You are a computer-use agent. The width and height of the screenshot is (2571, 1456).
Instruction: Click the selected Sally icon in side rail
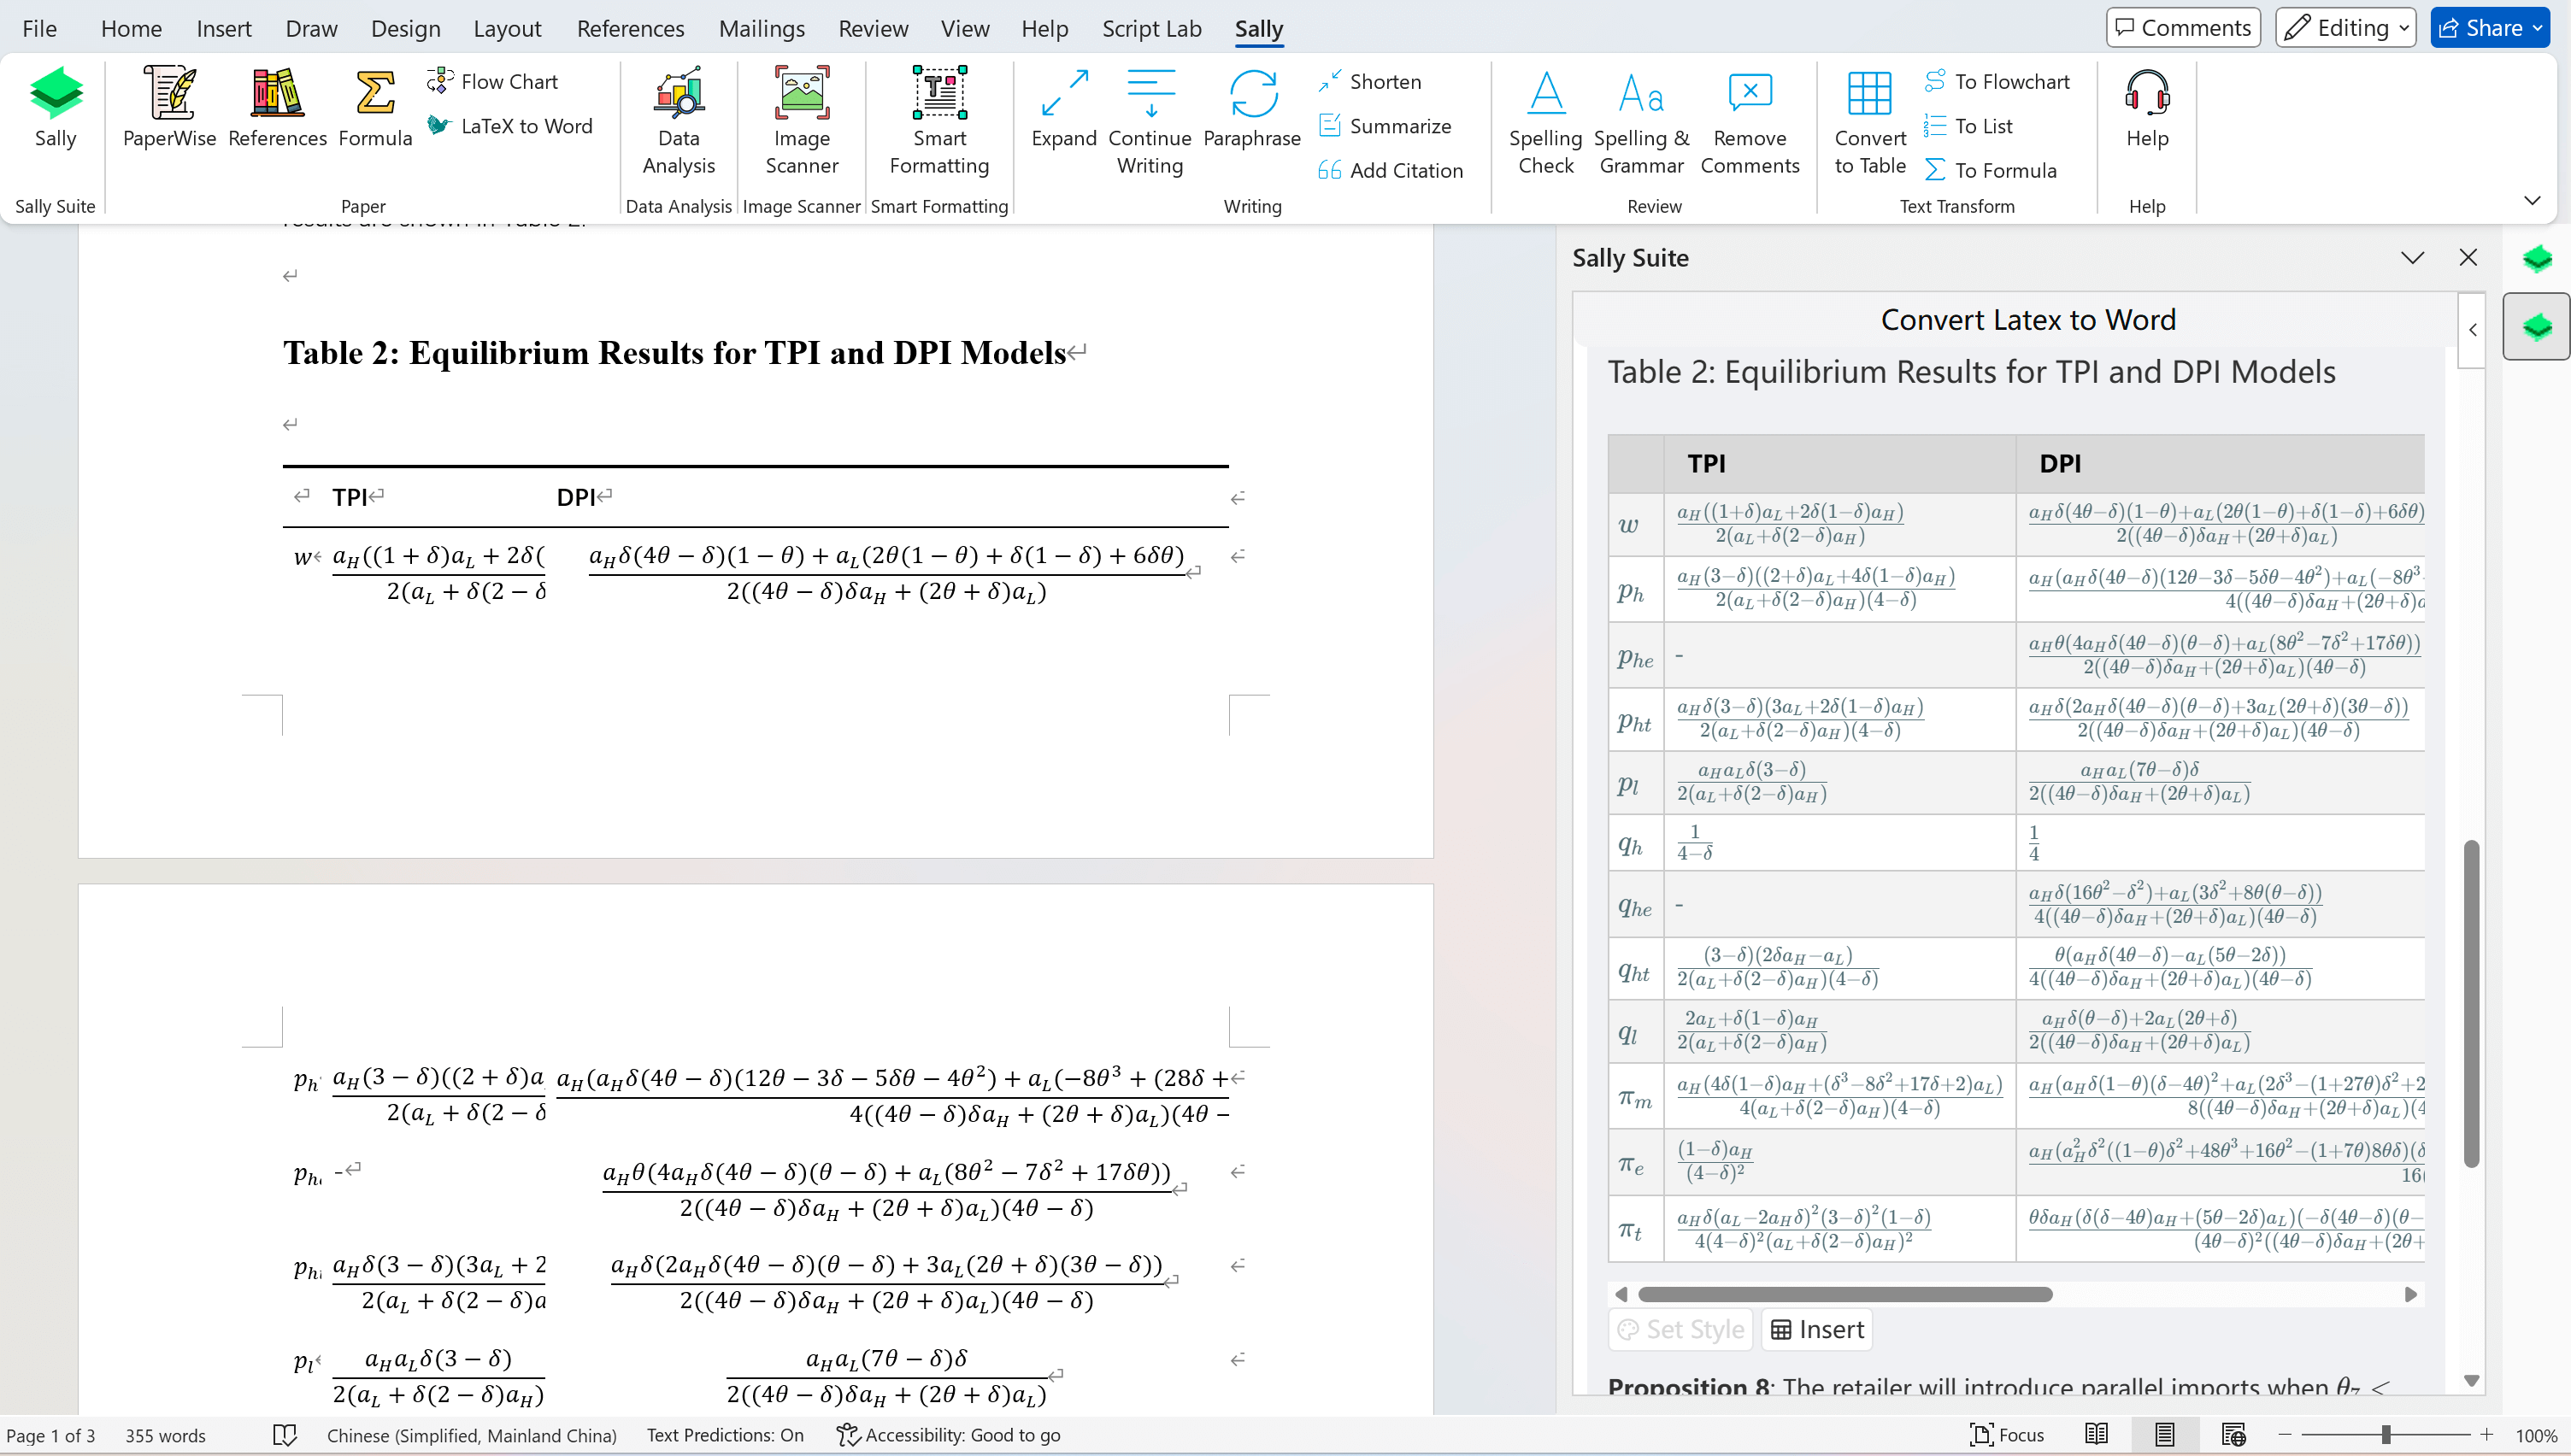pos(2536,326)
